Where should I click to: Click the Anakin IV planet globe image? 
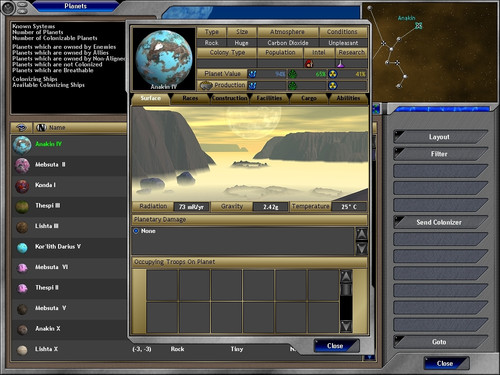164,57
